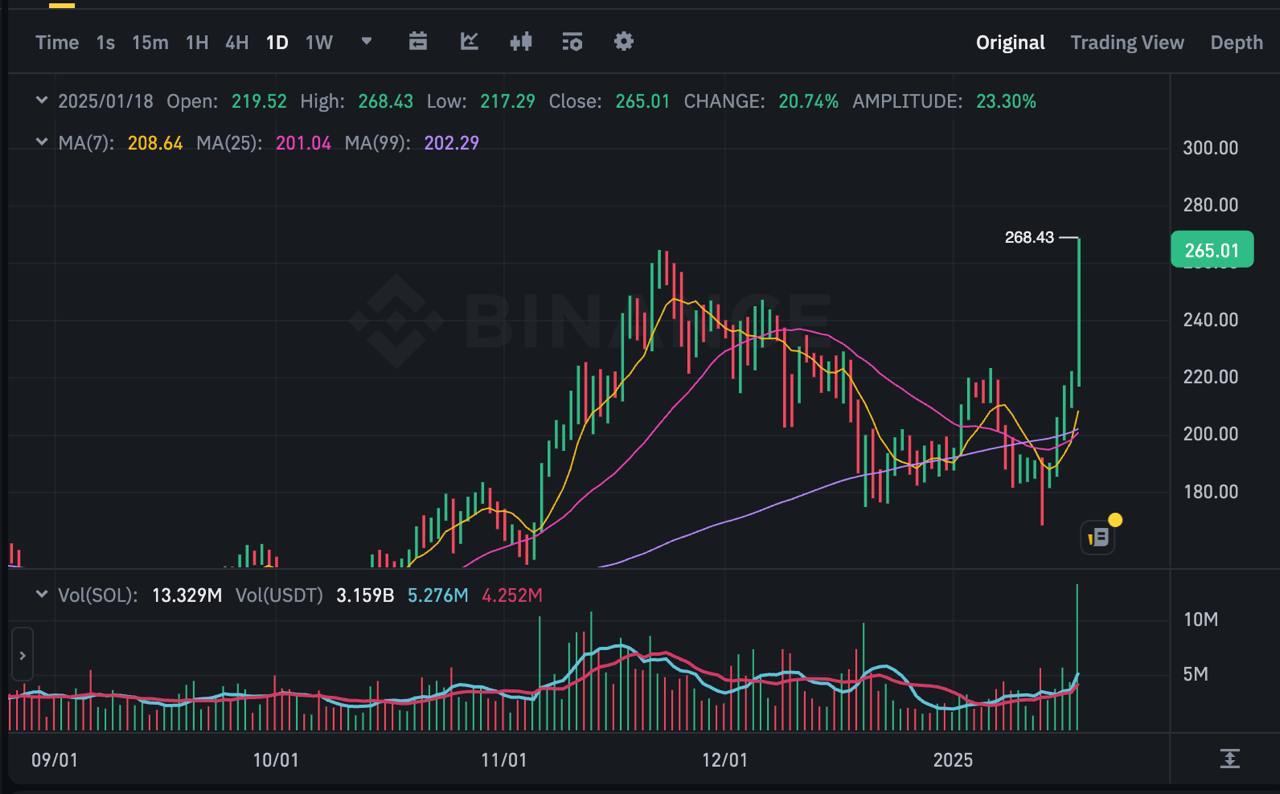Click the Vol(SOL) value 13.329M
Viewport: 1280px width, 794px height.
pyautogui.click(x=187, y=595)
